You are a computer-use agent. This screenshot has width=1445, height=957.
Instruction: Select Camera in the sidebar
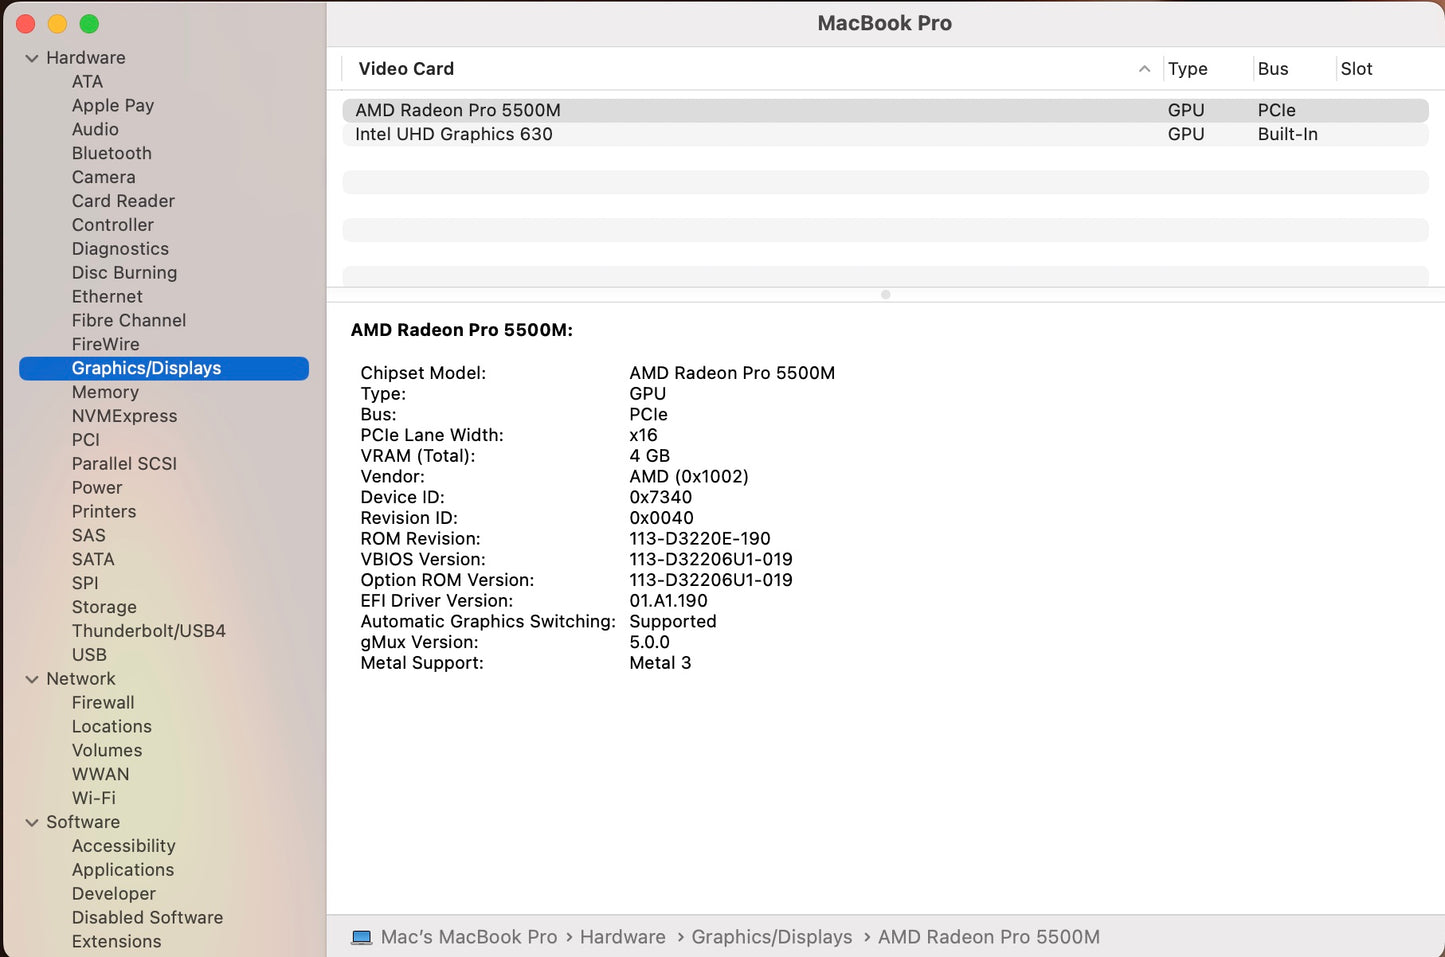[x=103, y=177]
